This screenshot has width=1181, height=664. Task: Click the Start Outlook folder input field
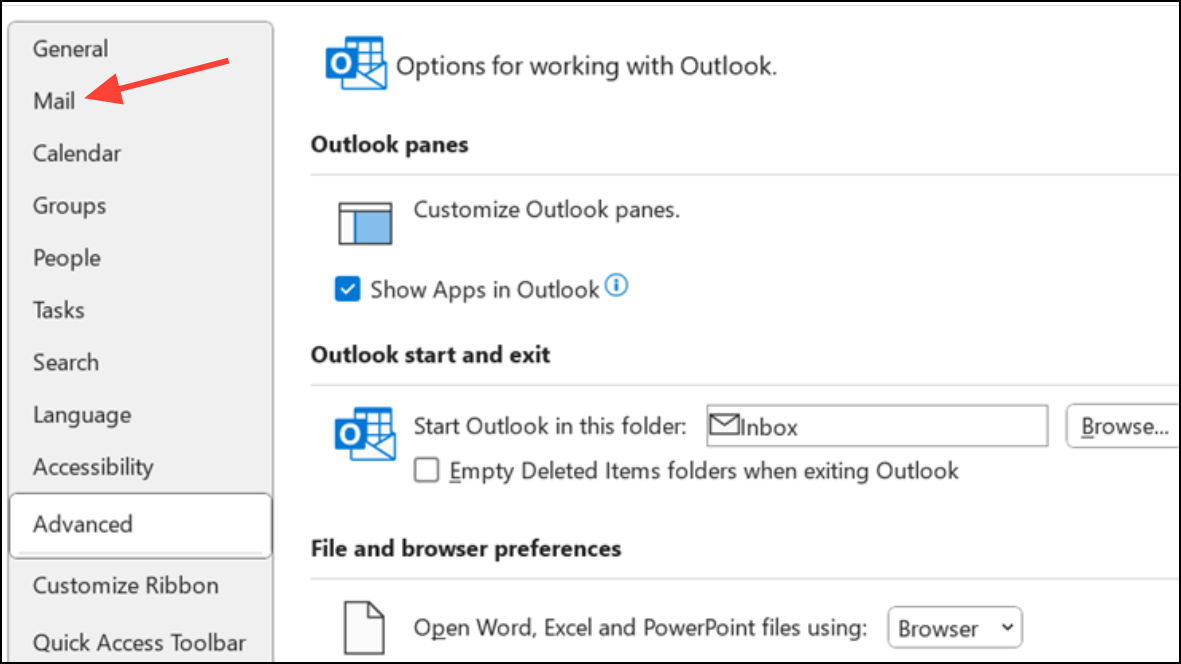[x=890, y=427]
